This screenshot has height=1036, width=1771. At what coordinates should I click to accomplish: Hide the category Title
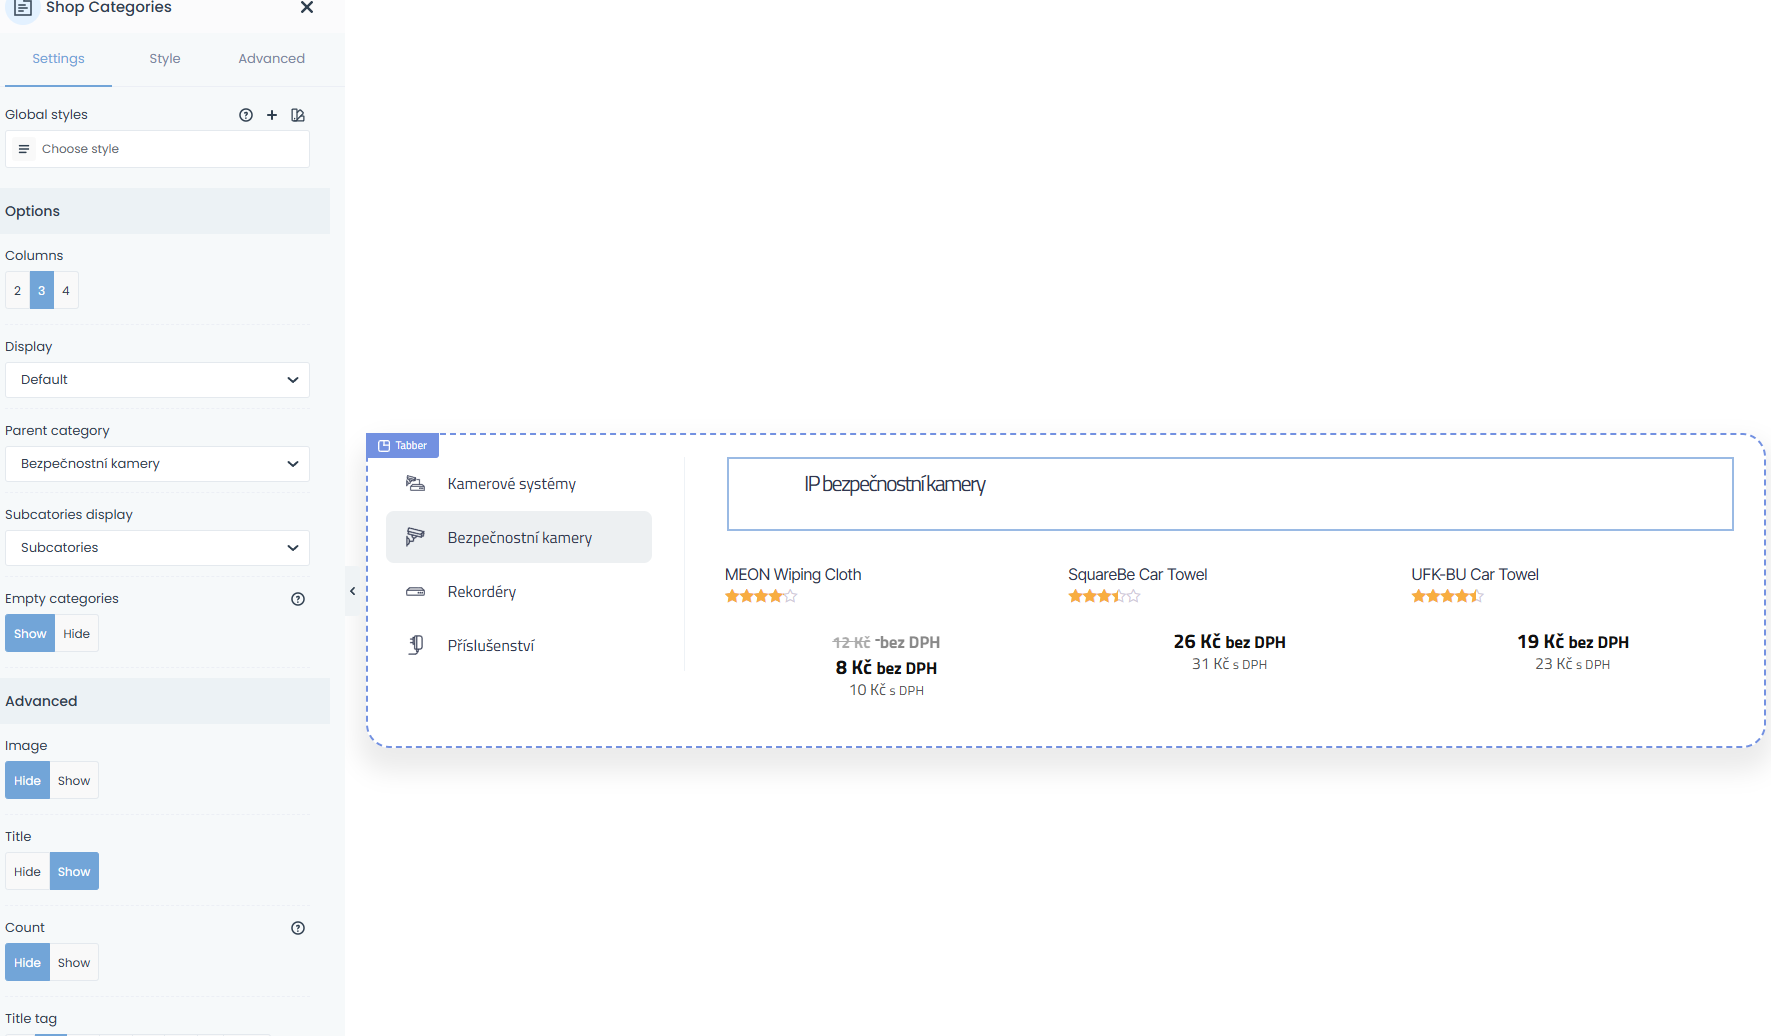pos(27,872)
